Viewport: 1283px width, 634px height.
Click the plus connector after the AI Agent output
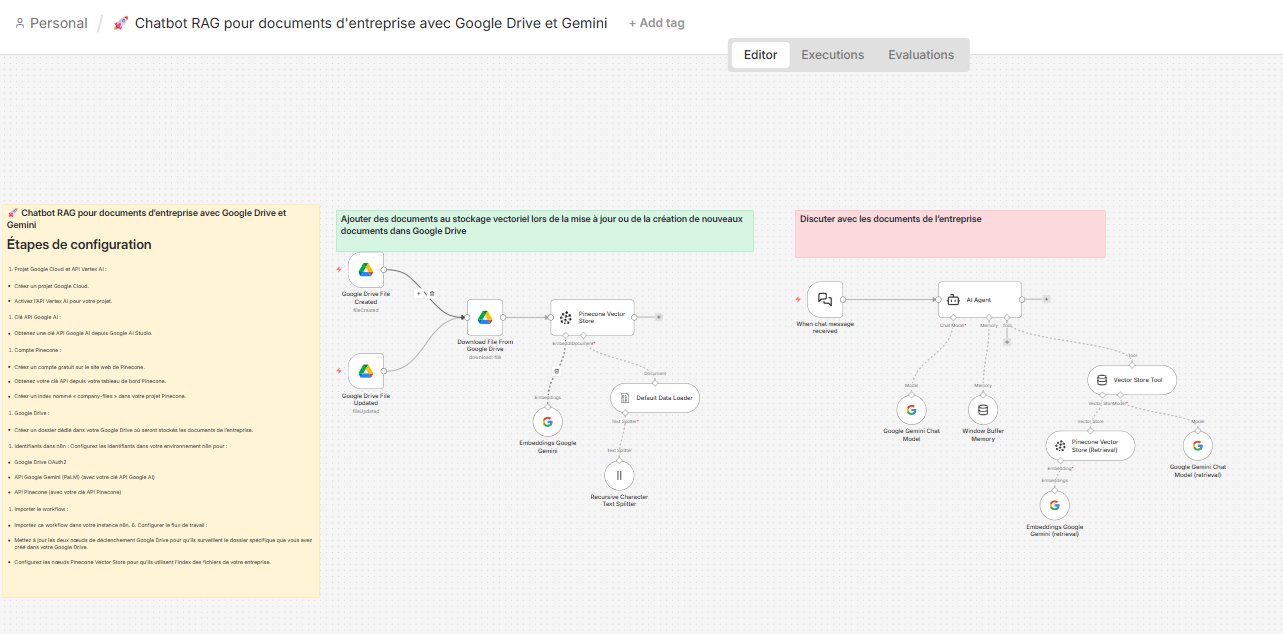pos(1046,298)
